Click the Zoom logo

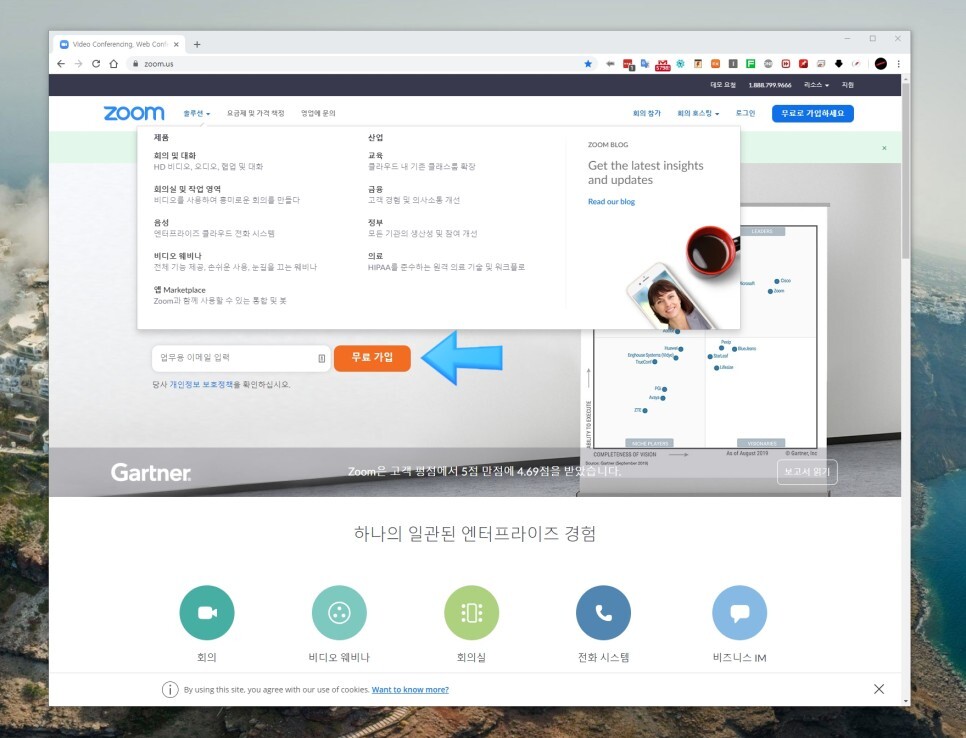pos(134,113)
